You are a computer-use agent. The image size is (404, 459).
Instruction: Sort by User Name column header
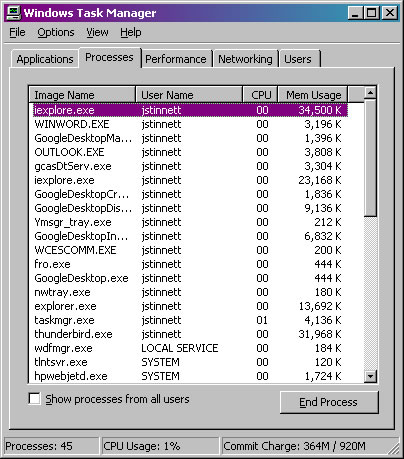coord(189,95)
